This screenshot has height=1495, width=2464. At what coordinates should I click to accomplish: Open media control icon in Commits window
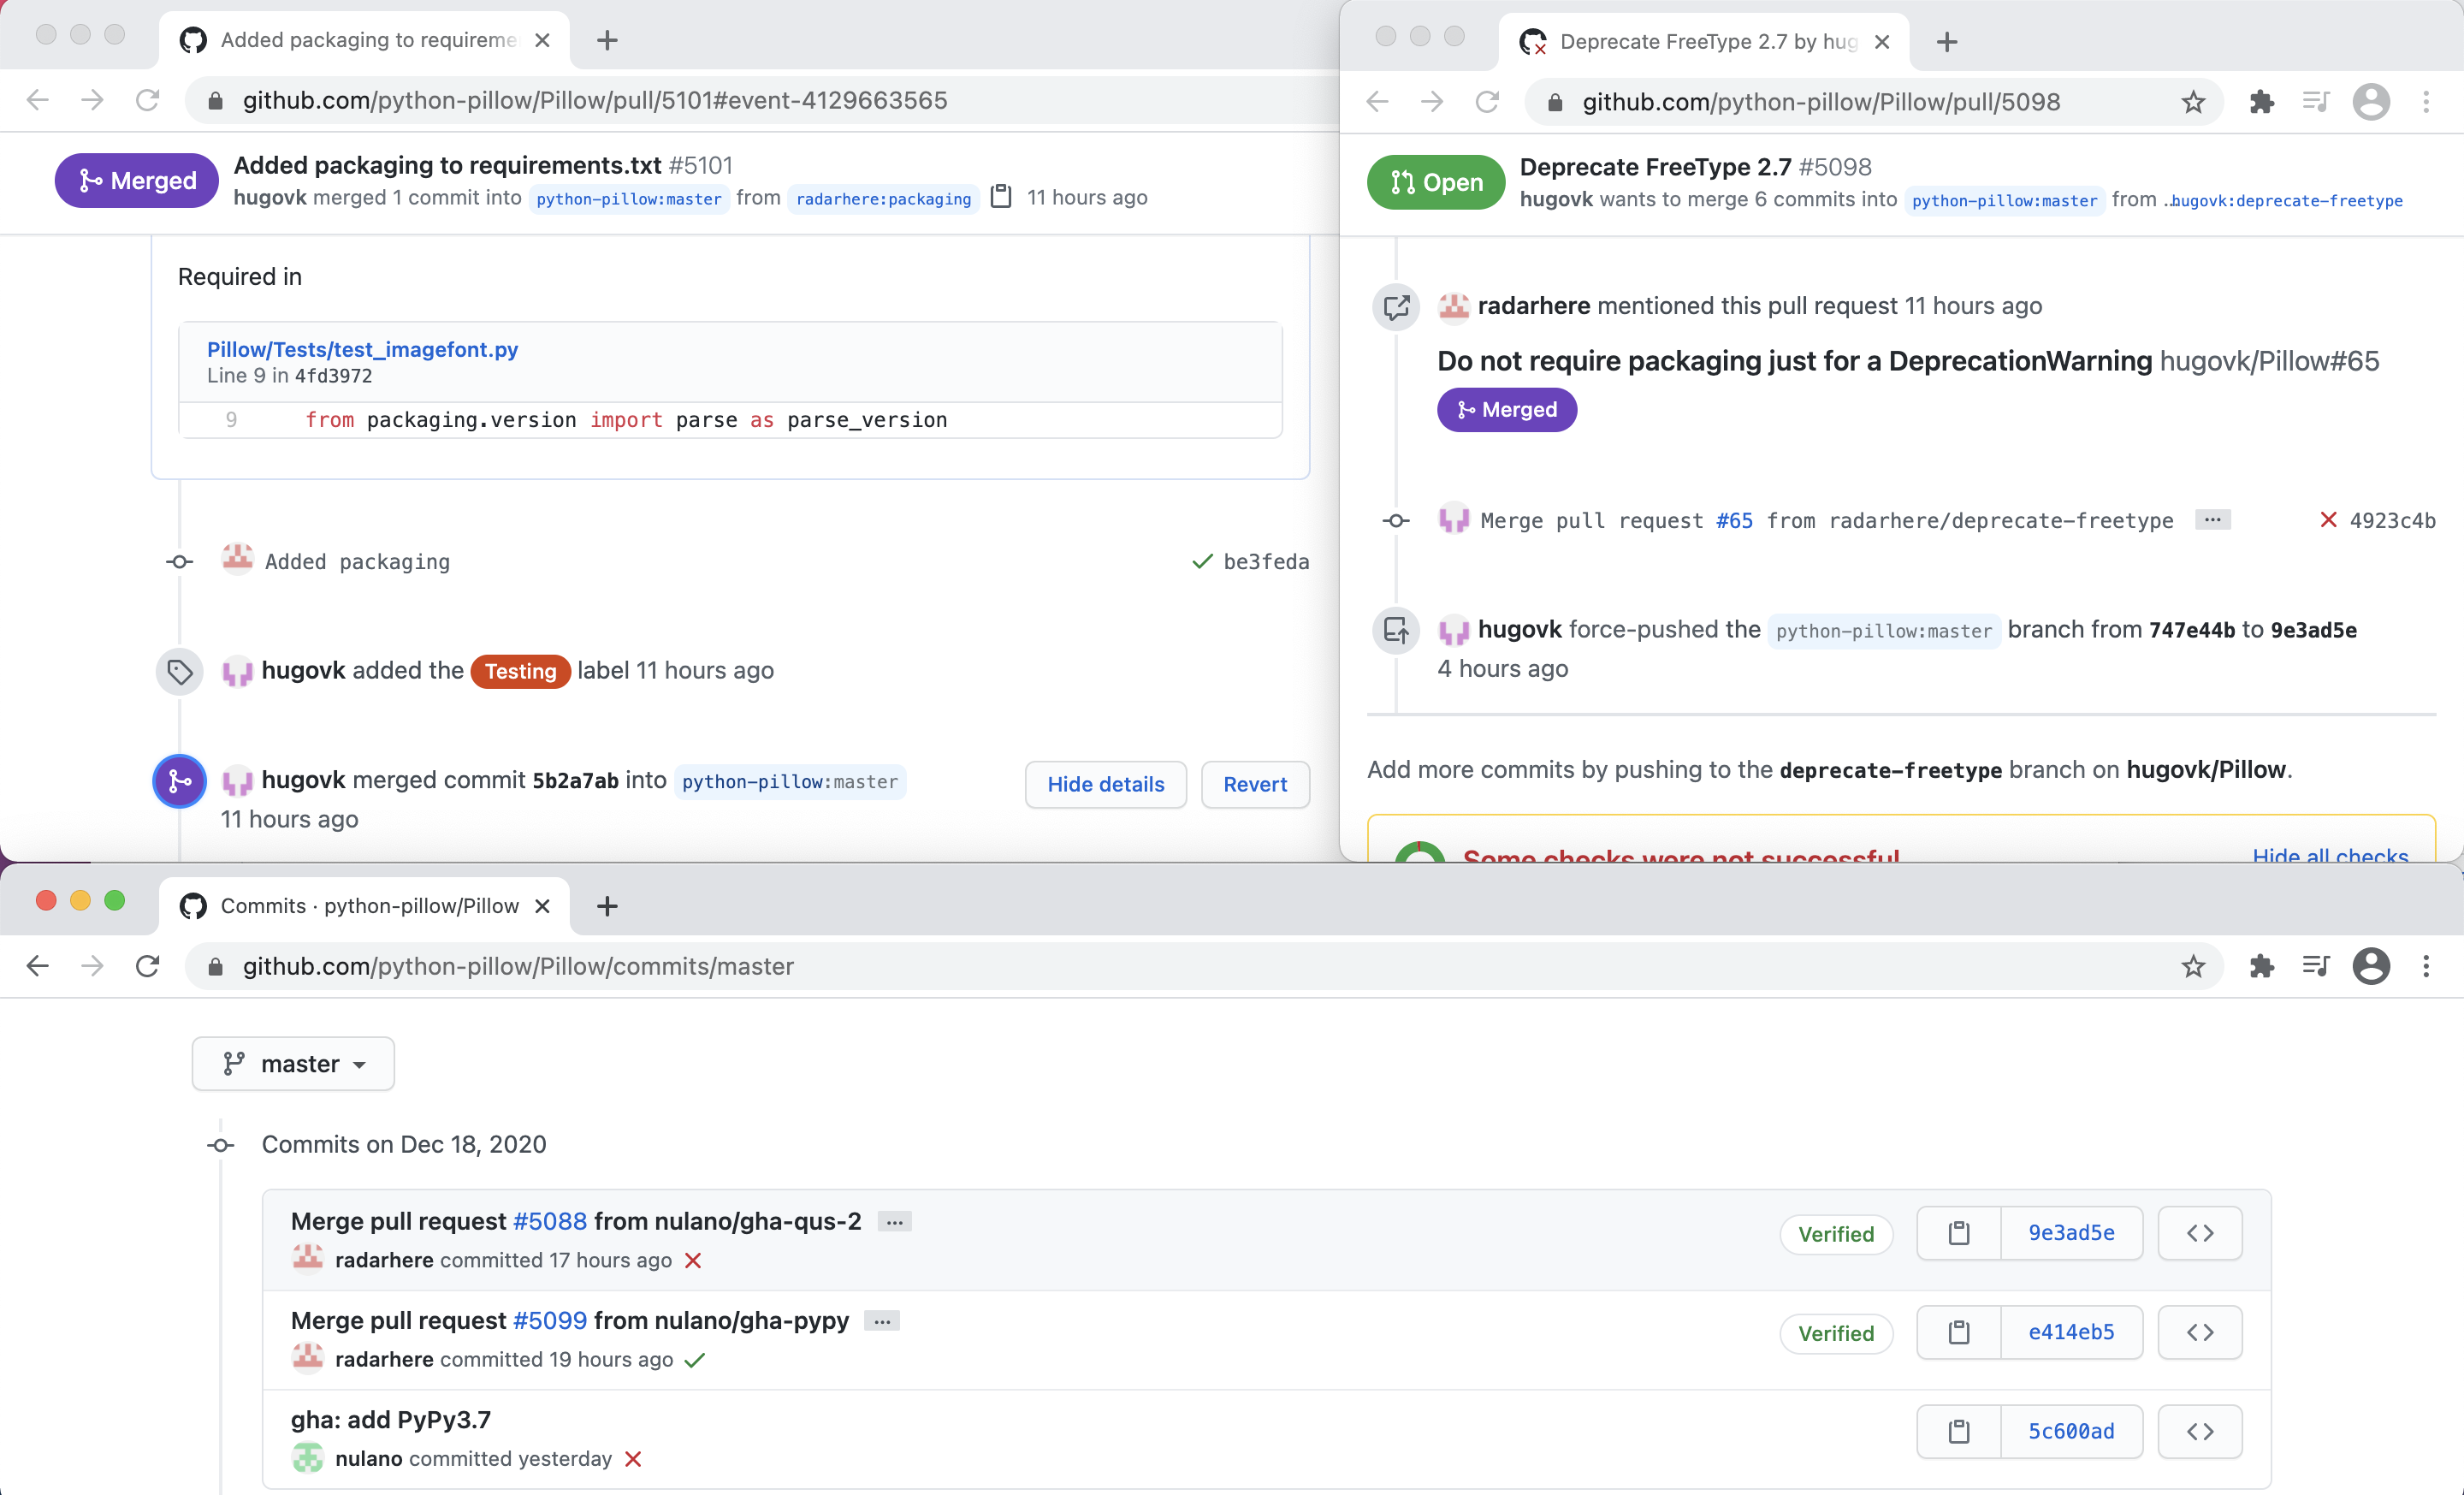2315,966
